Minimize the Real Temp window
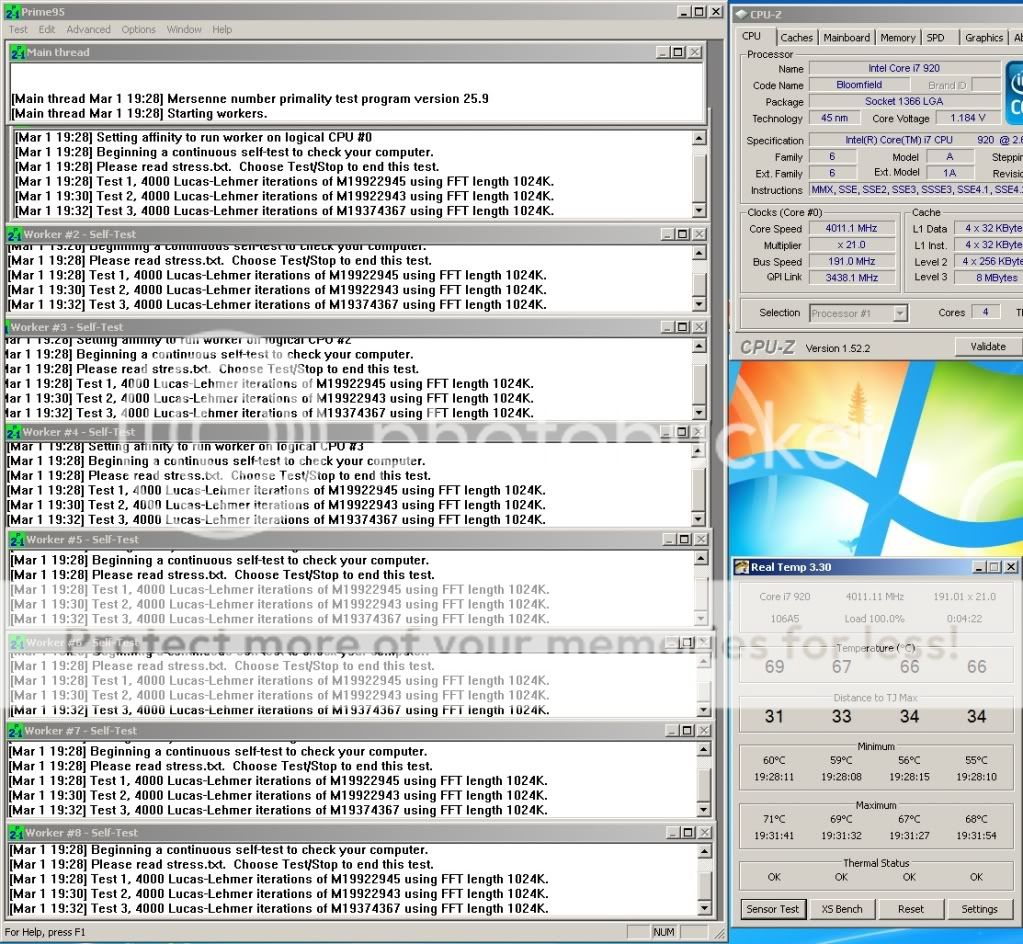 coord(979,567)
